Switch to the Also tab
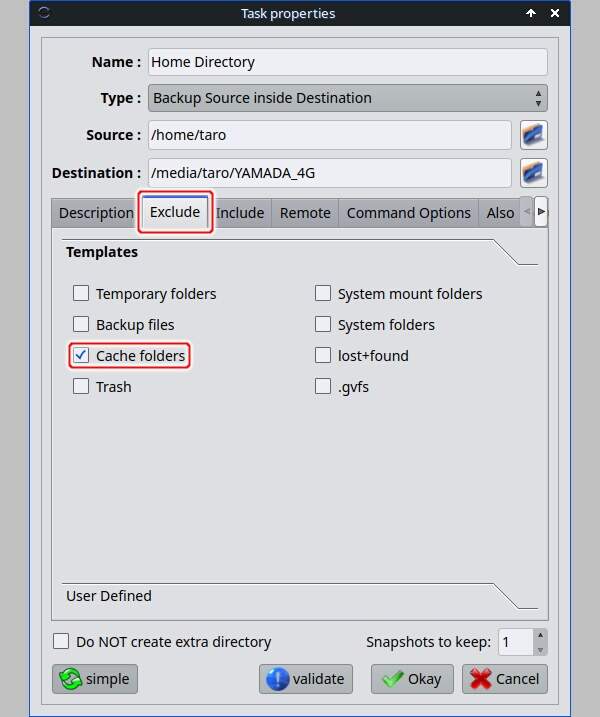The image size is (600, 717). [x=500, y=213]
